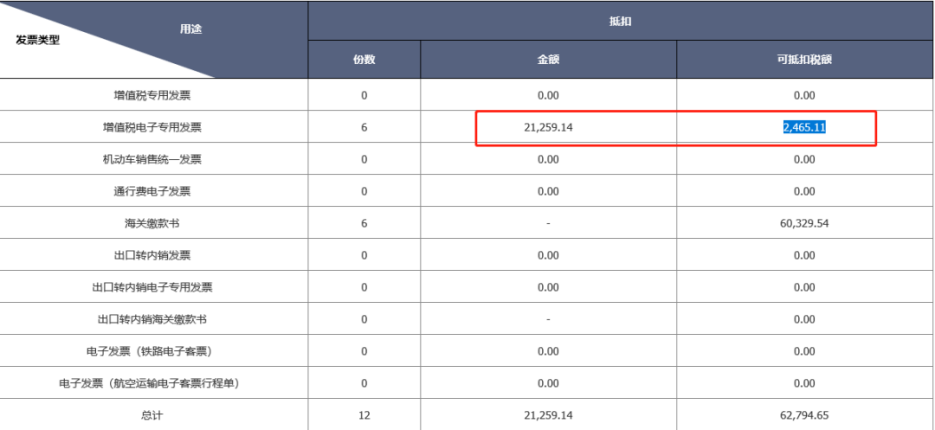Click the 60,329.54 customs deductible tax value
Screen dimensions: 935x430
(x=804, y=223)
